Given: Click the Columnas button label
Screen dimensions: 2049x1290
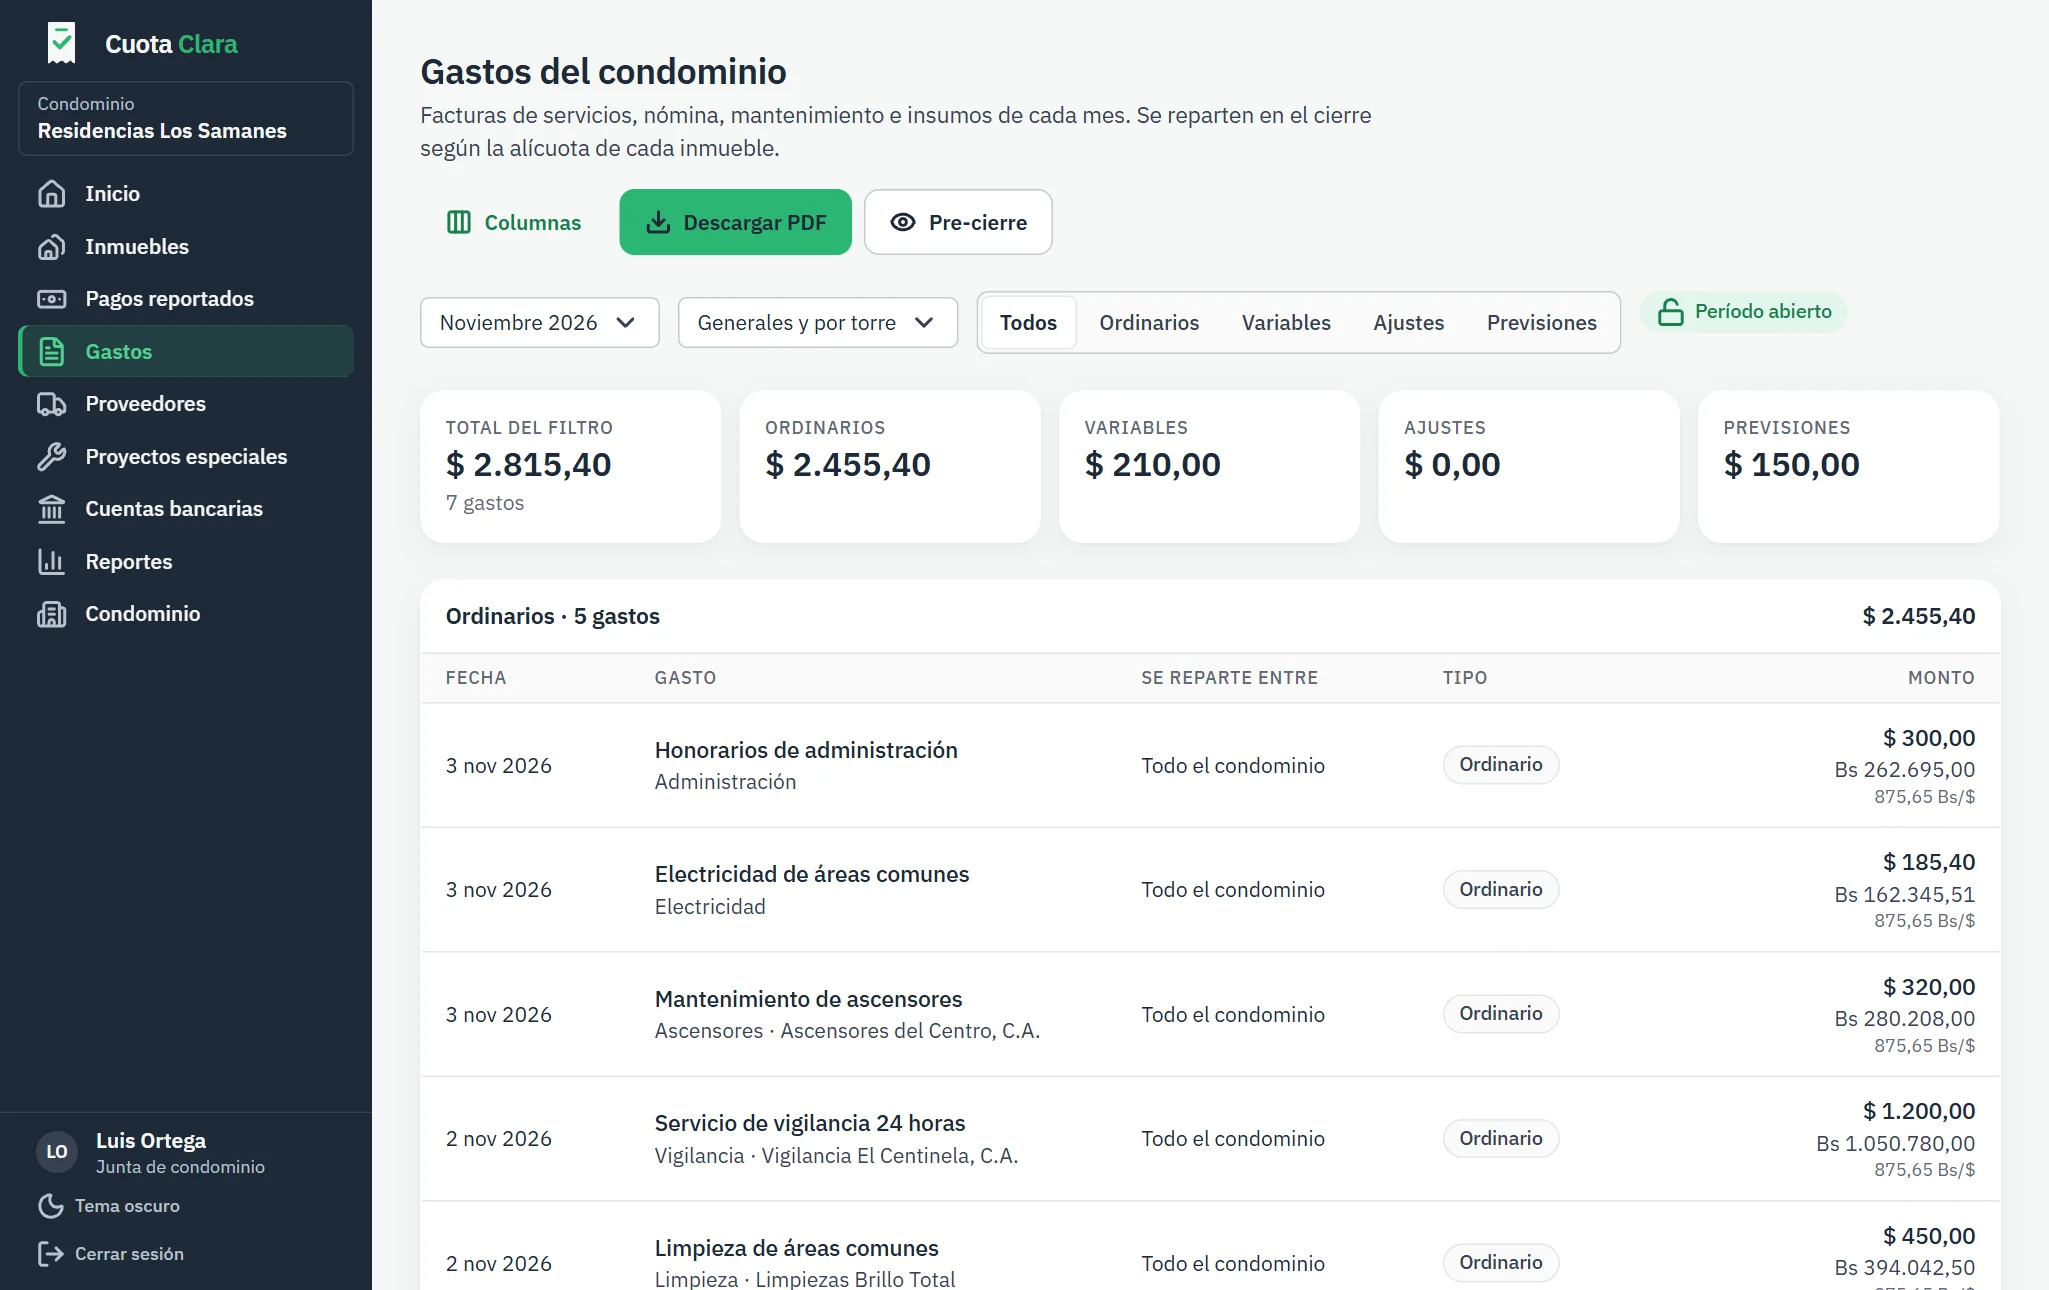Looking at the screenshot, I should 532,222.
